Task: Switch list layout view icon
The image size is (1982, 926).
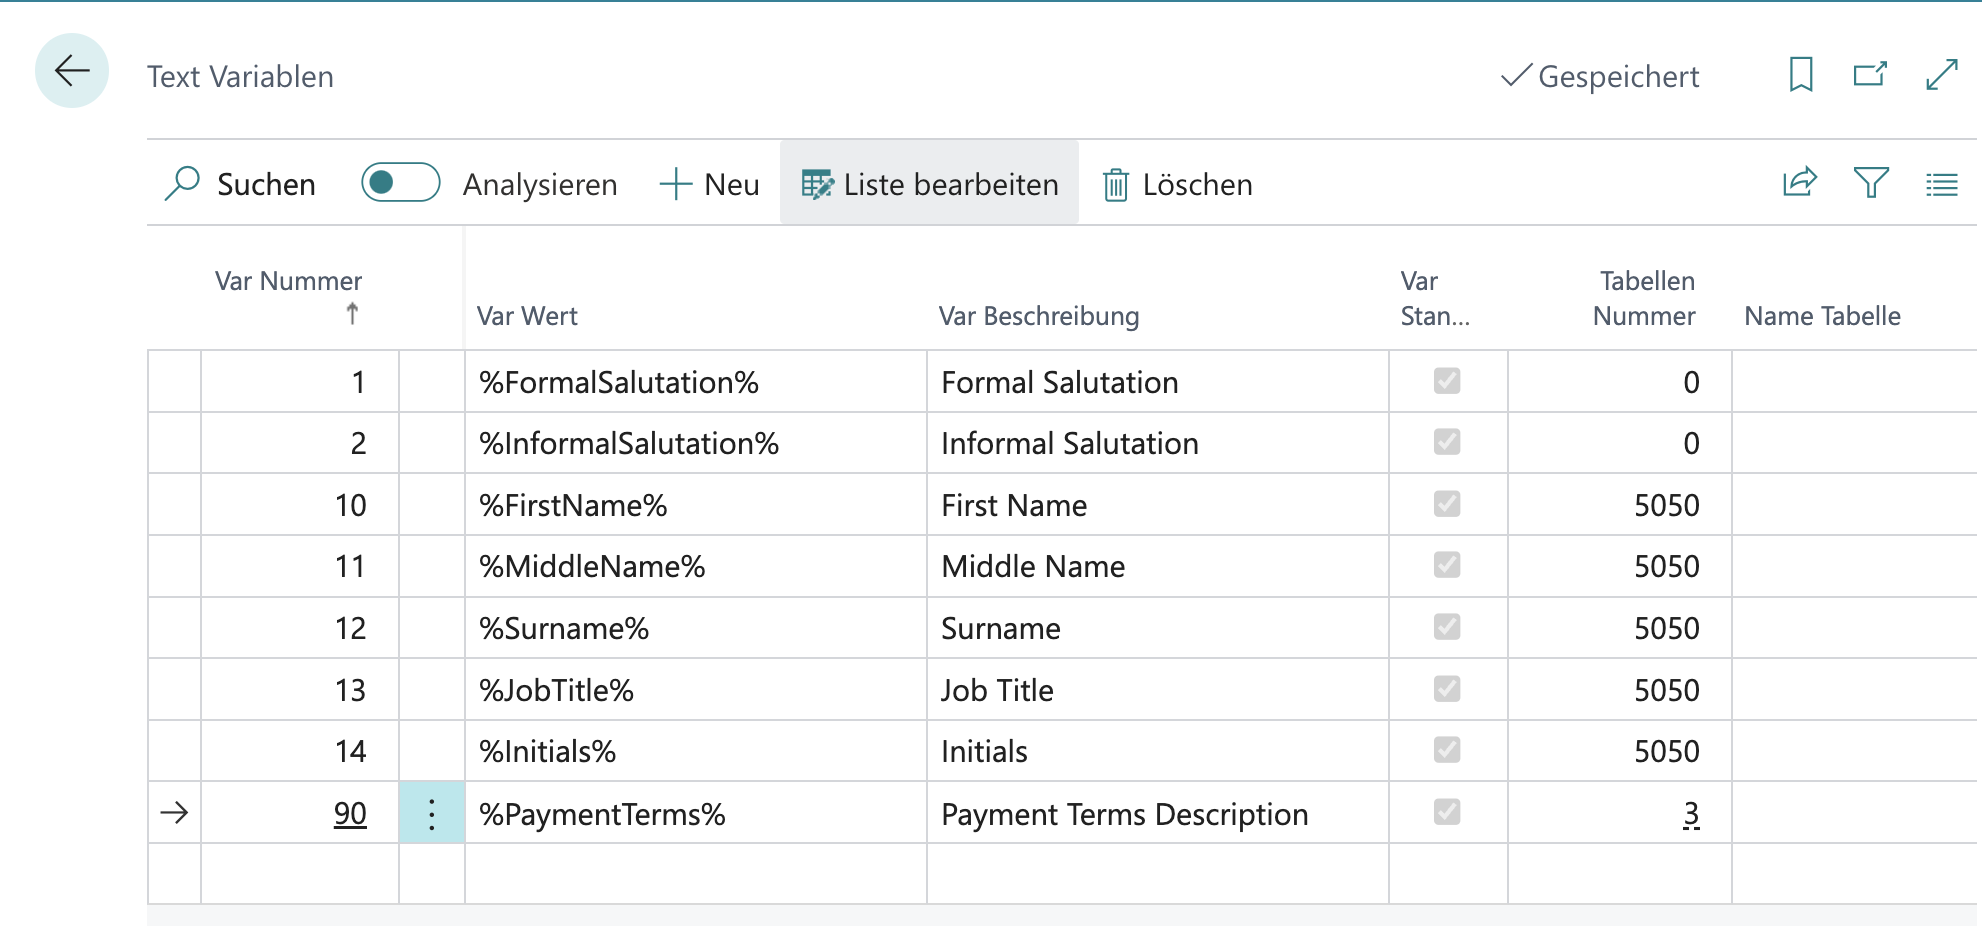Action: pyautogui.click(x=1942, y=184)
